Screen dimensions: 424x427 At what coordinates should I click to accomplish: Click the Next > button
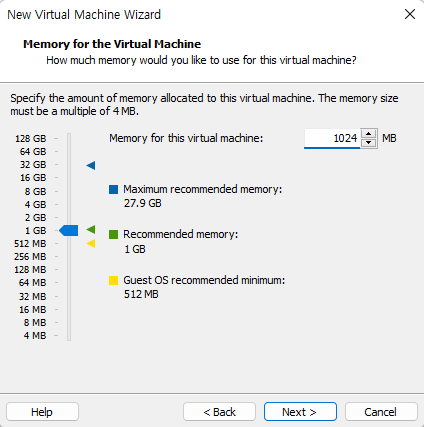pos(300,412)
